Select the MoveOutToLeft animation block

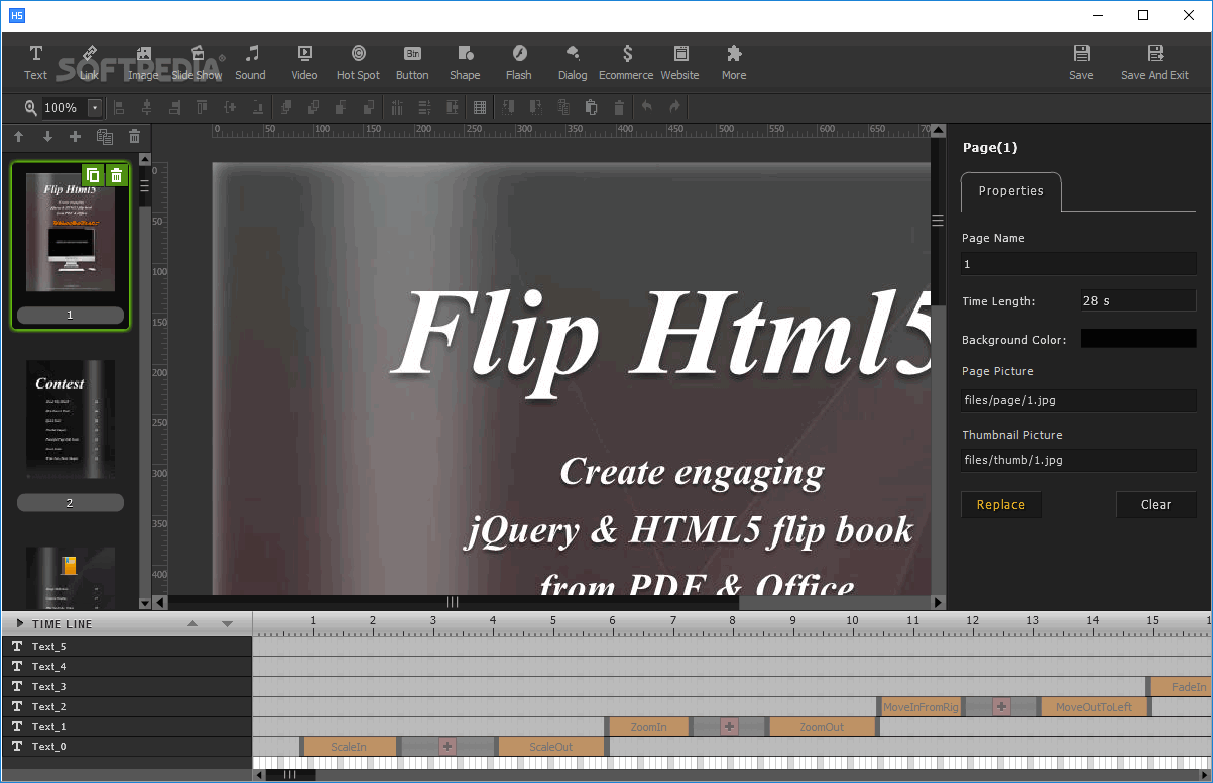pos(1094,707)
